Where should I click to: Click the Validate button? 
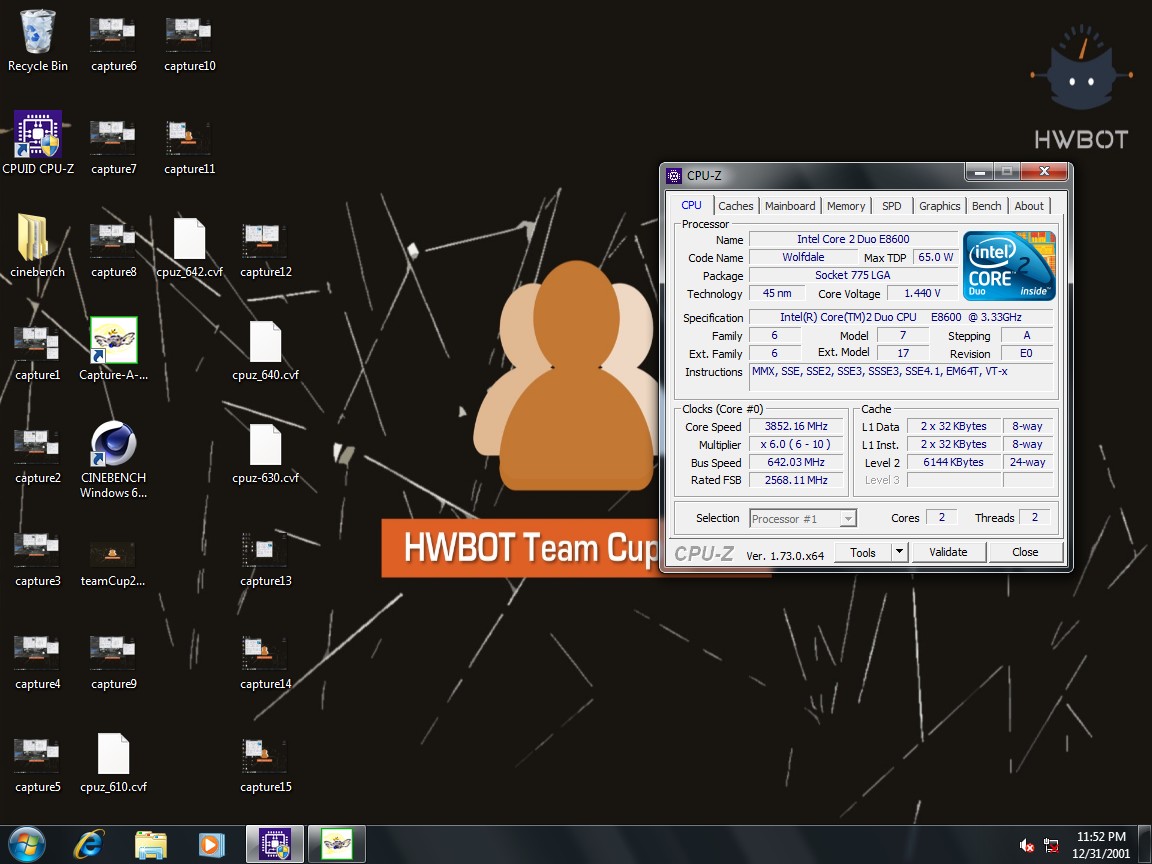tap(948, 552)
